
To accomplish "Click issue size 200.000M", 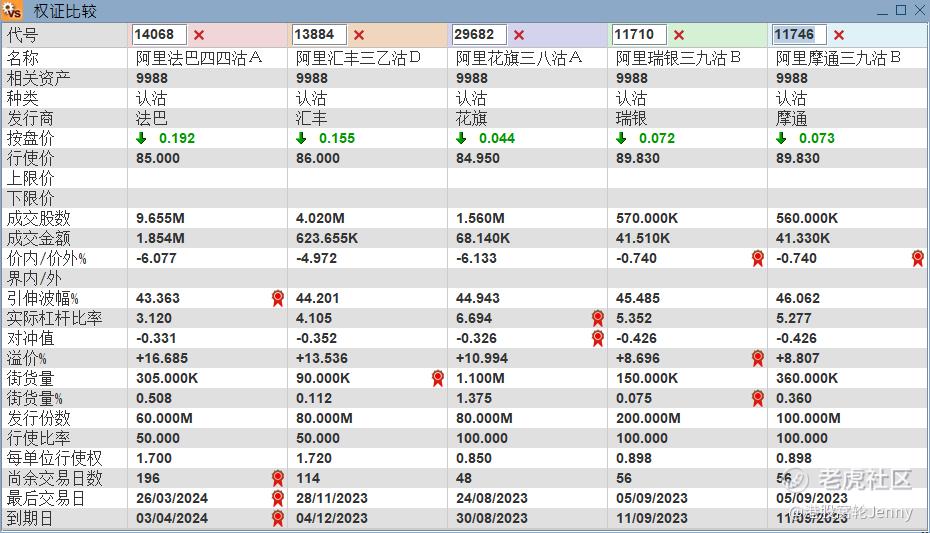I will click(x=648, y=418).
